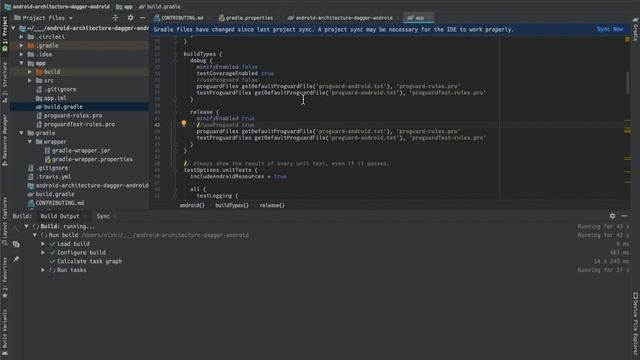Click project root breadcrumb in navigation bar
The width and height of the screenshot is (640, 360).
click(57, 7)
